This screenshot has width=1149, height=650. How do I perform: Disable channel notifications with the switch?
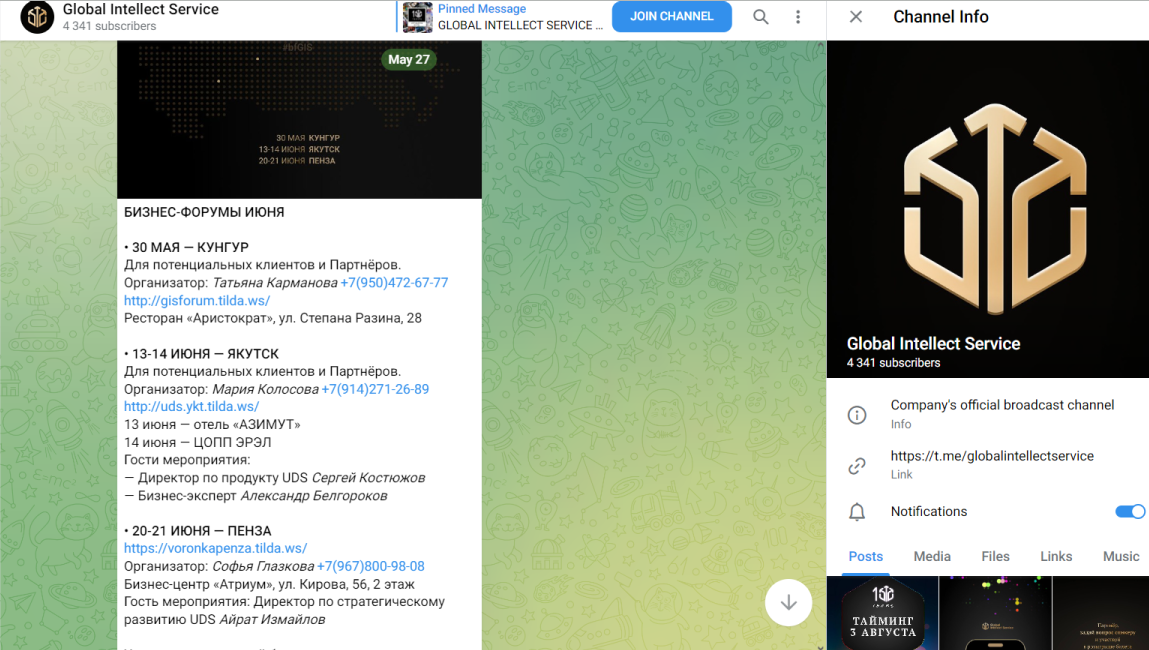pos(1130,511)
